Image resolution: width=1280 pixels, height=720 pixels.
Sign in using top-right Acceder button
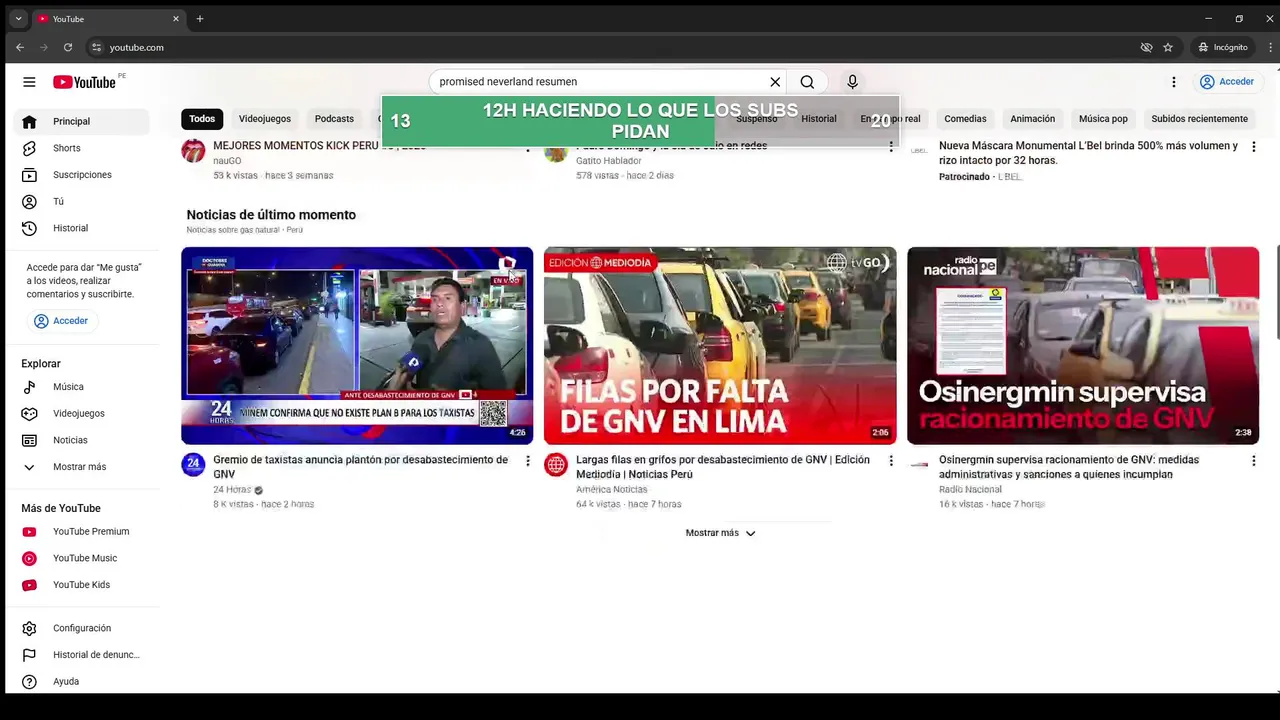click(1227, 82)
